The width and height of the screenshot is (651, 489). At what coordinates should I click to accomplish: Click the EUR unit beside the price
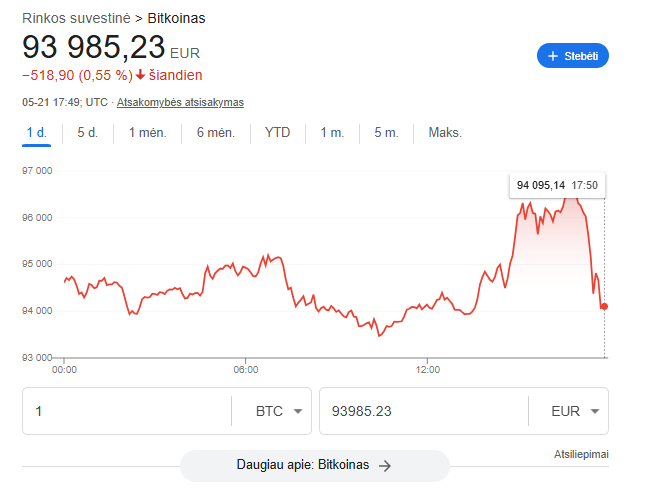tap(185, 53)
